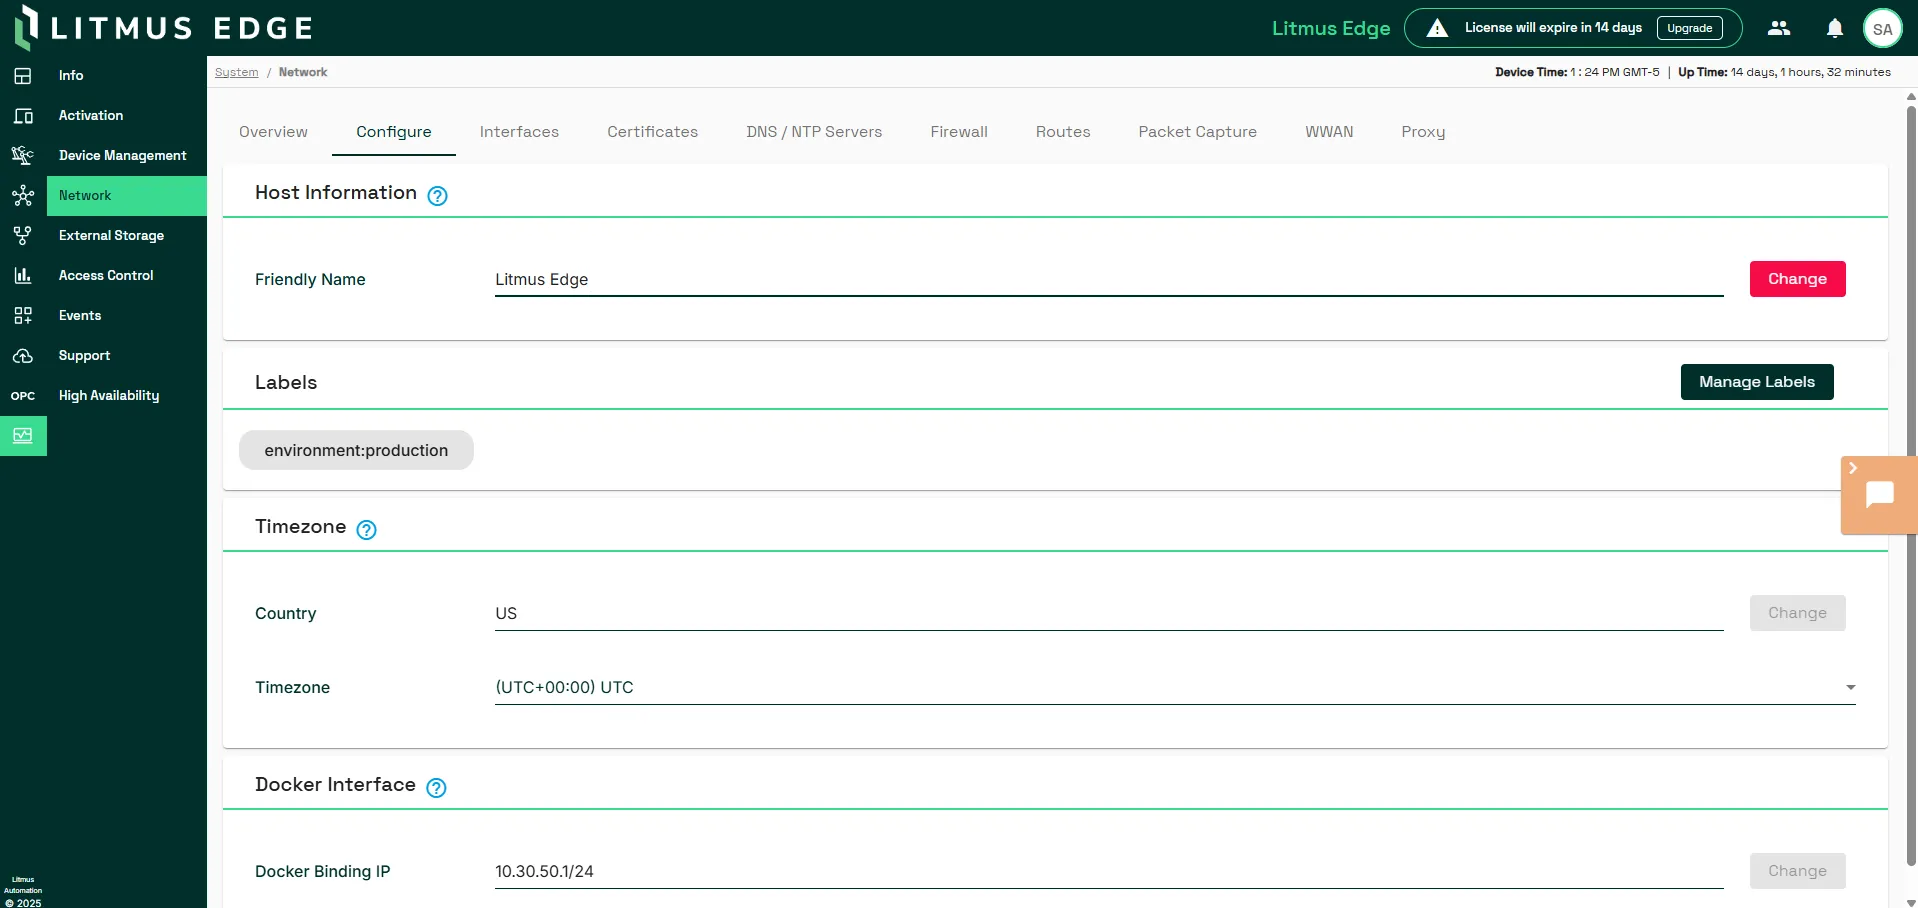Open the Support cloud icon
The height and width of the screenshot is (908, 1918).
(x=23, y=356)
